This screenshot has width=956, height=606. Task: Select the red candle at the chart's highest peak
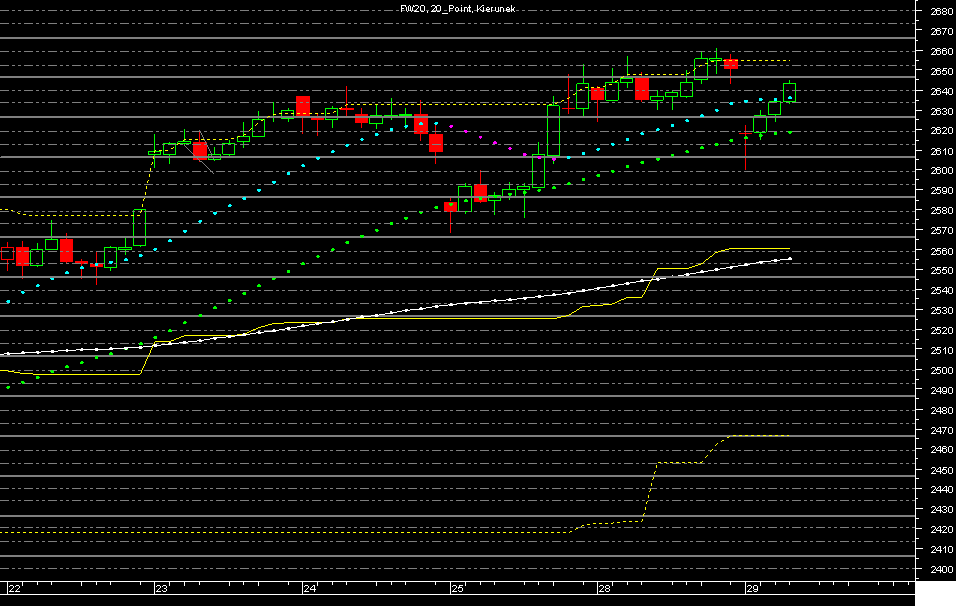[731, 64]
